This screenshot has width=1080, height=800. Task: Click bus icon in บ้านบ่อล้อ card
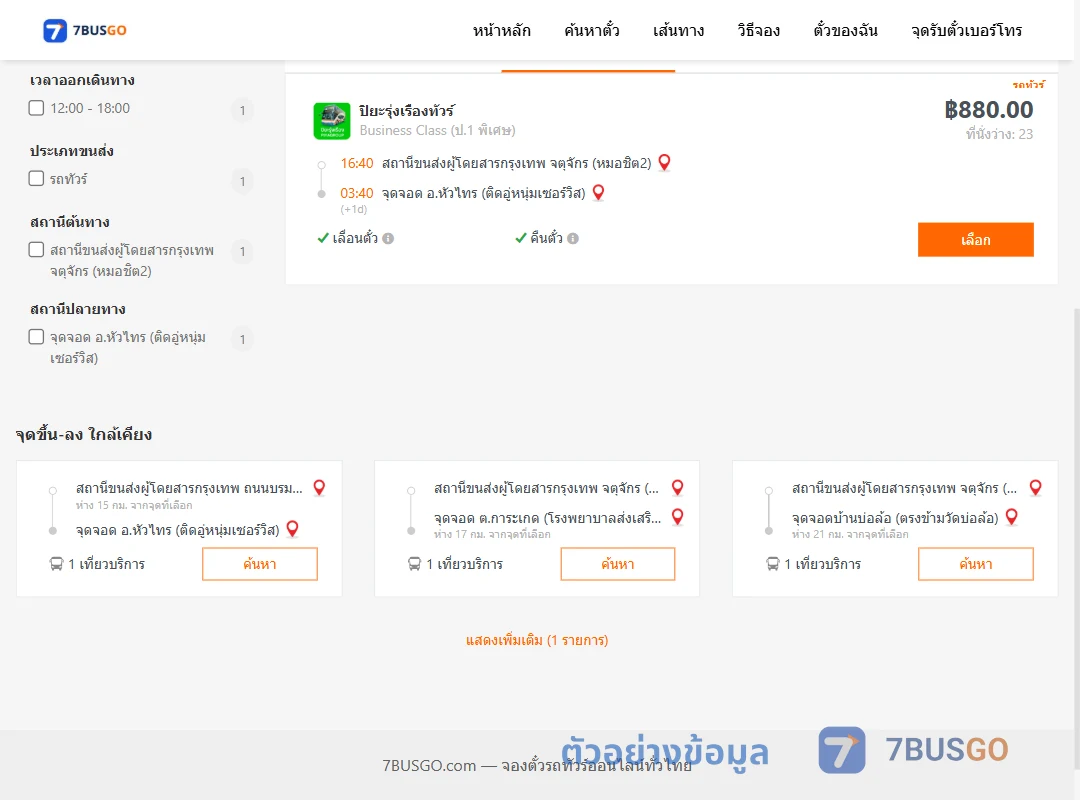click(773, 564)
